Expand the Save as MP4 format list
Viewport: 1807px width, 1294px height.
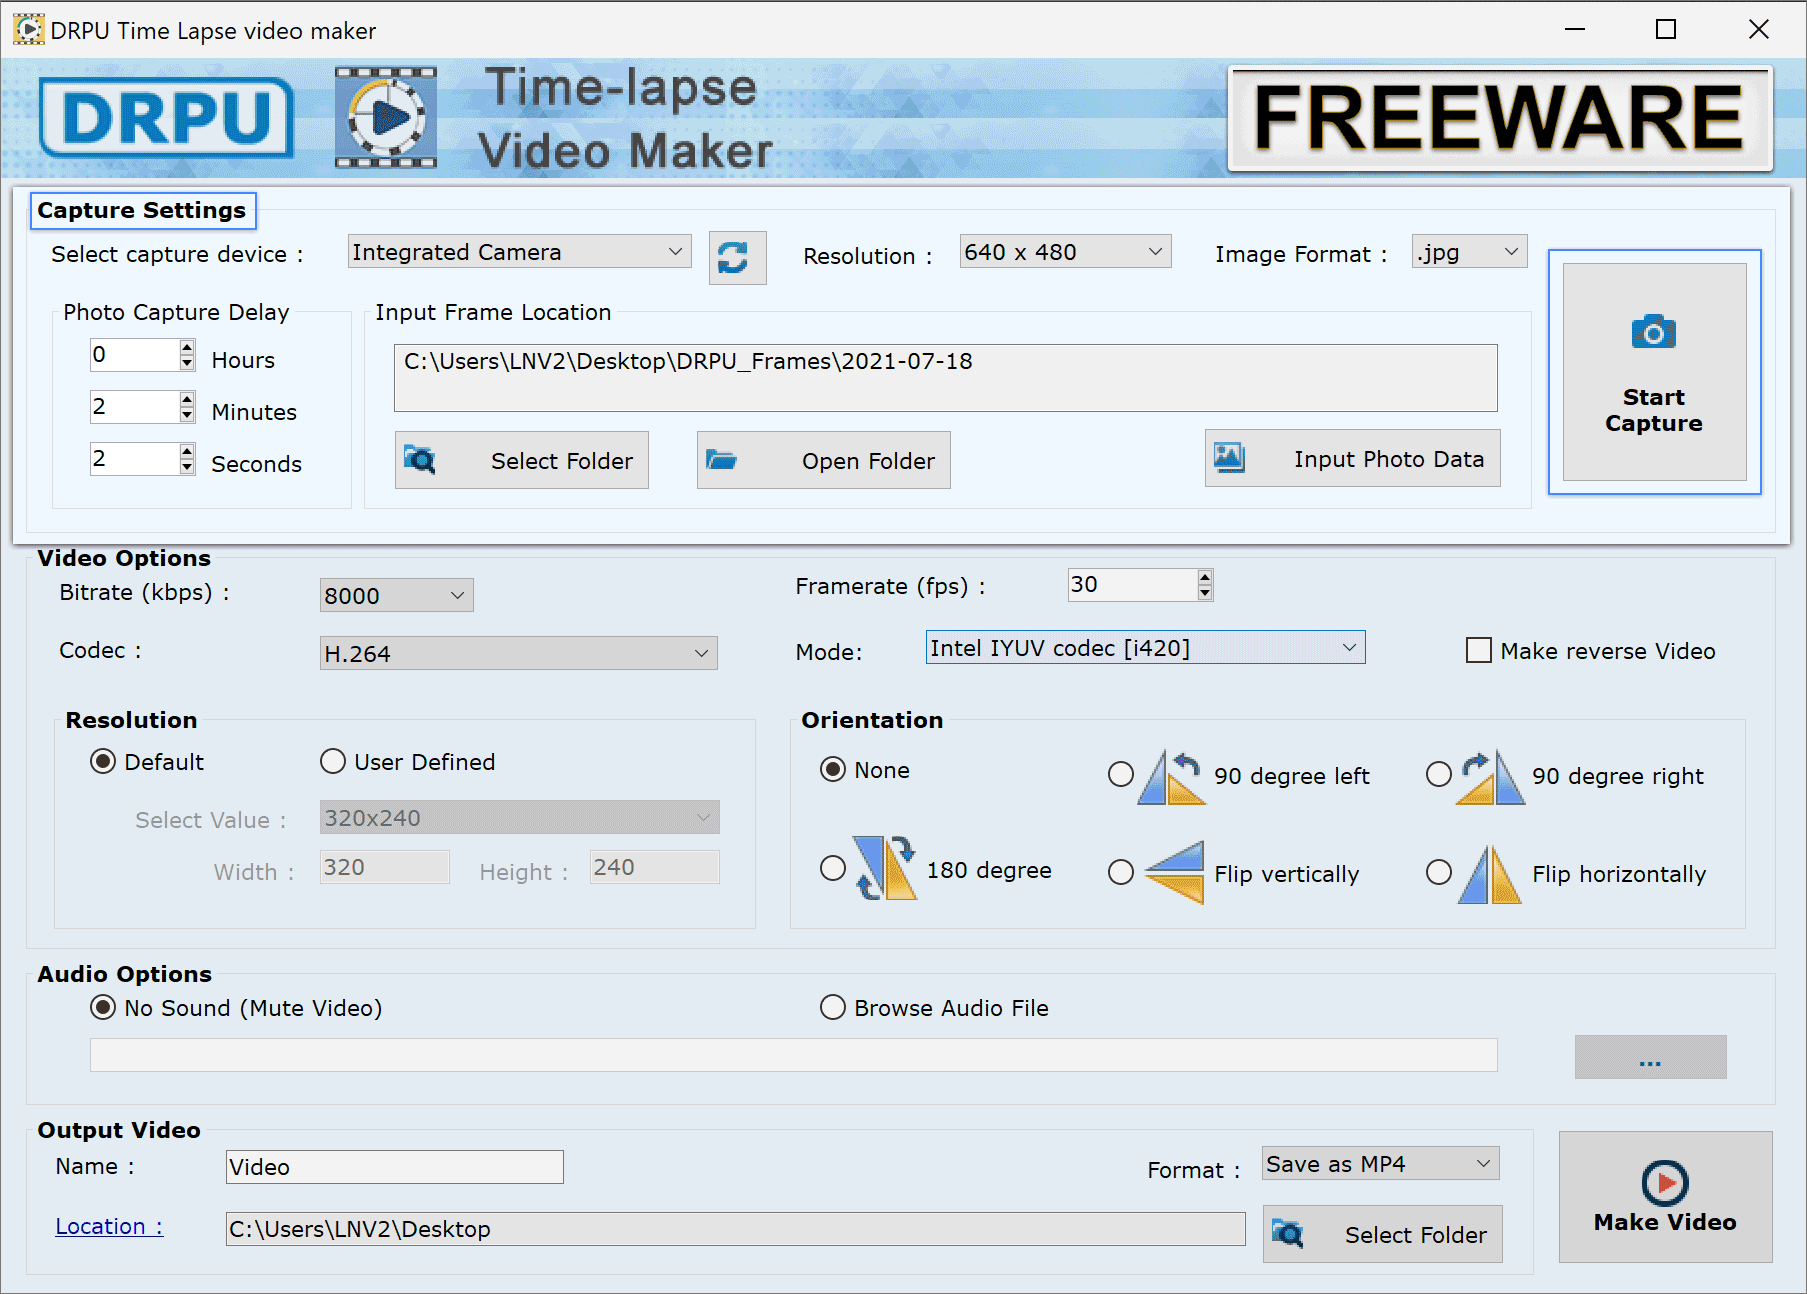point(1483,1163)
